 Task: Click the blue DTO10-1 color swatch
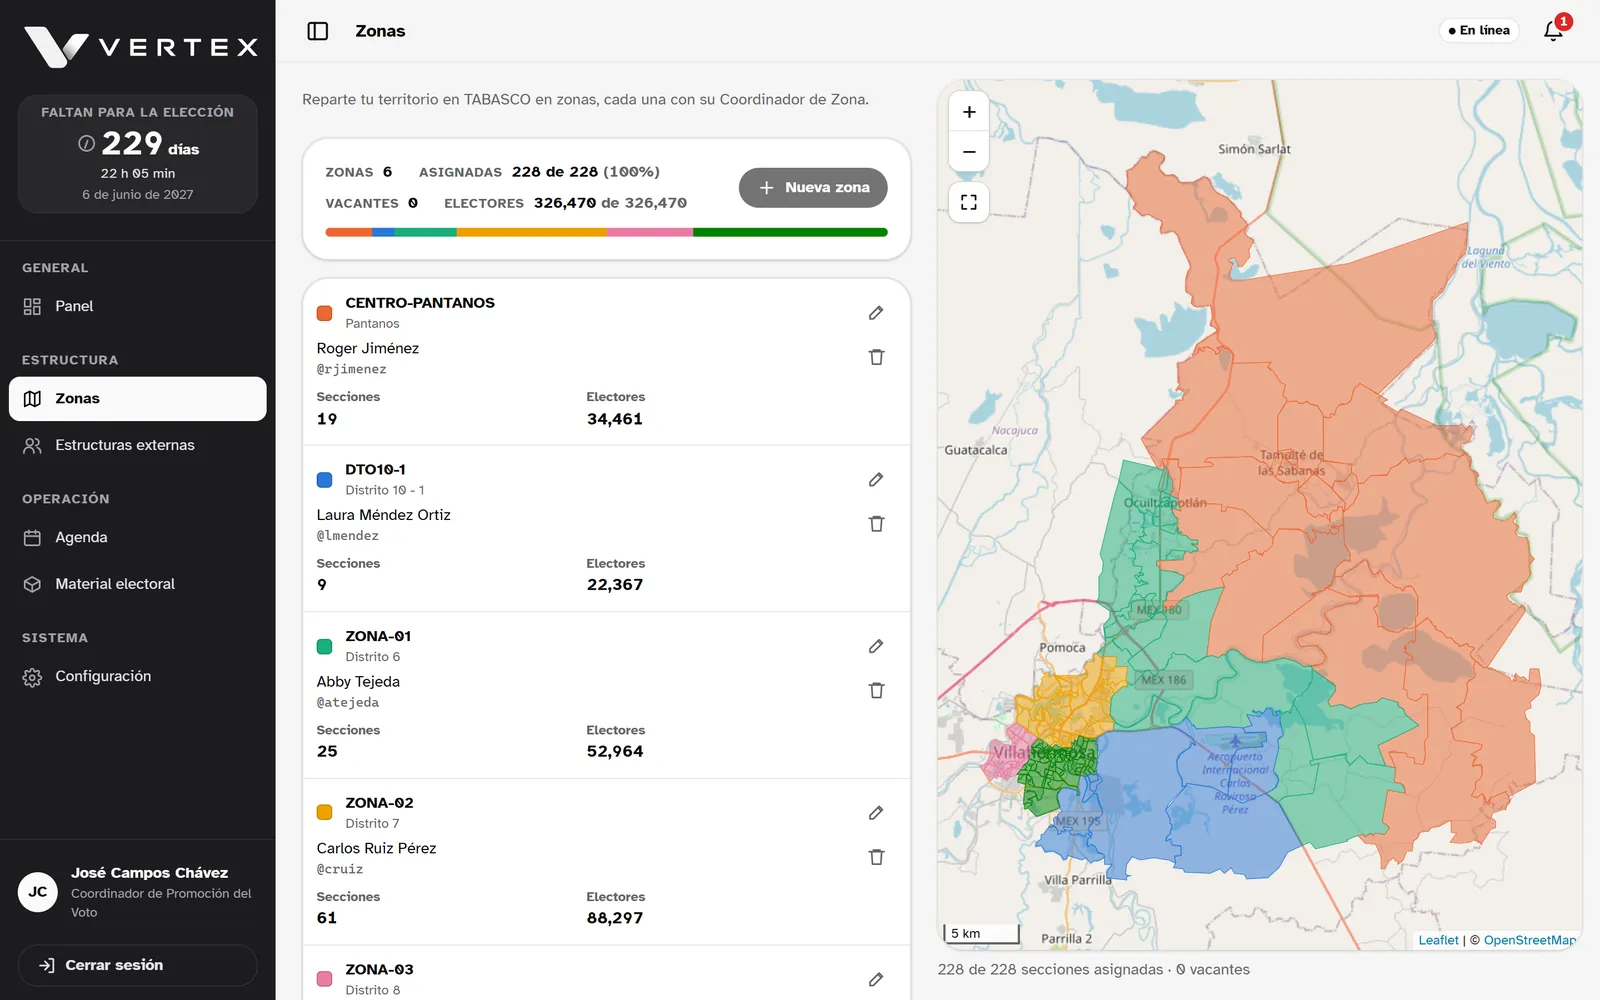point(325,480)
